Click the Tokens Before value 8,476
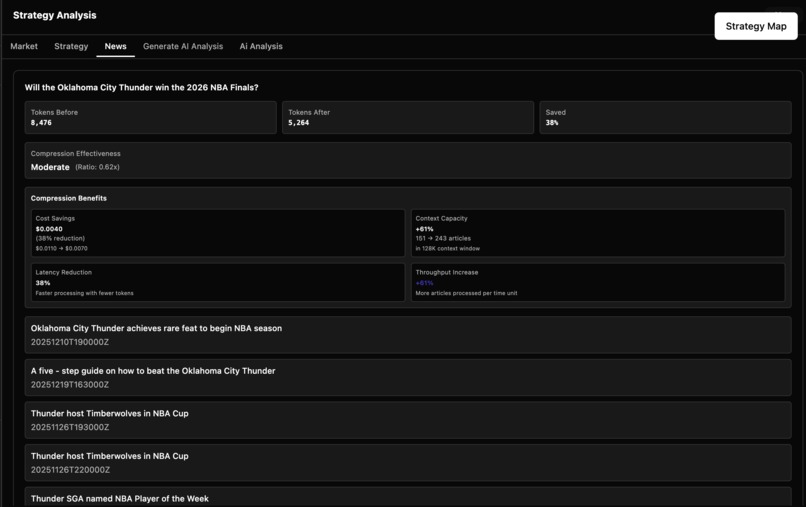Screen dimensions: 806x507 pos(41,123)
